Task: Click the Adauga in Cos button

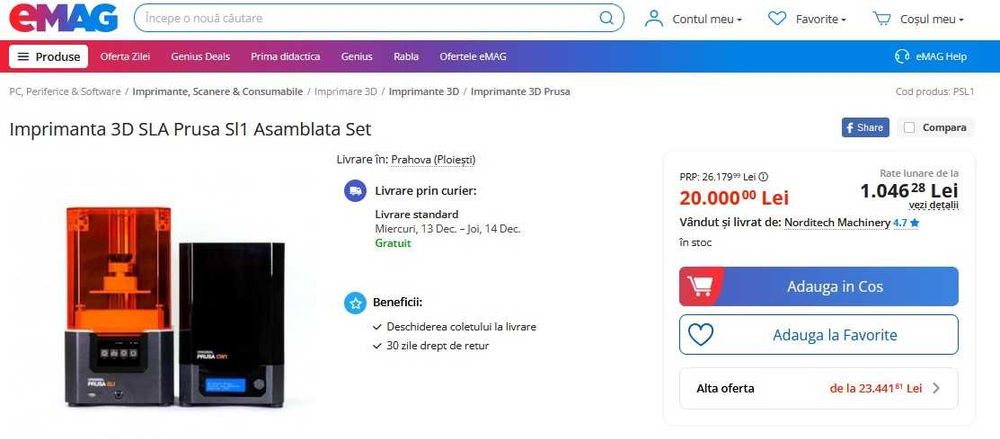Action: click(819, 286)
